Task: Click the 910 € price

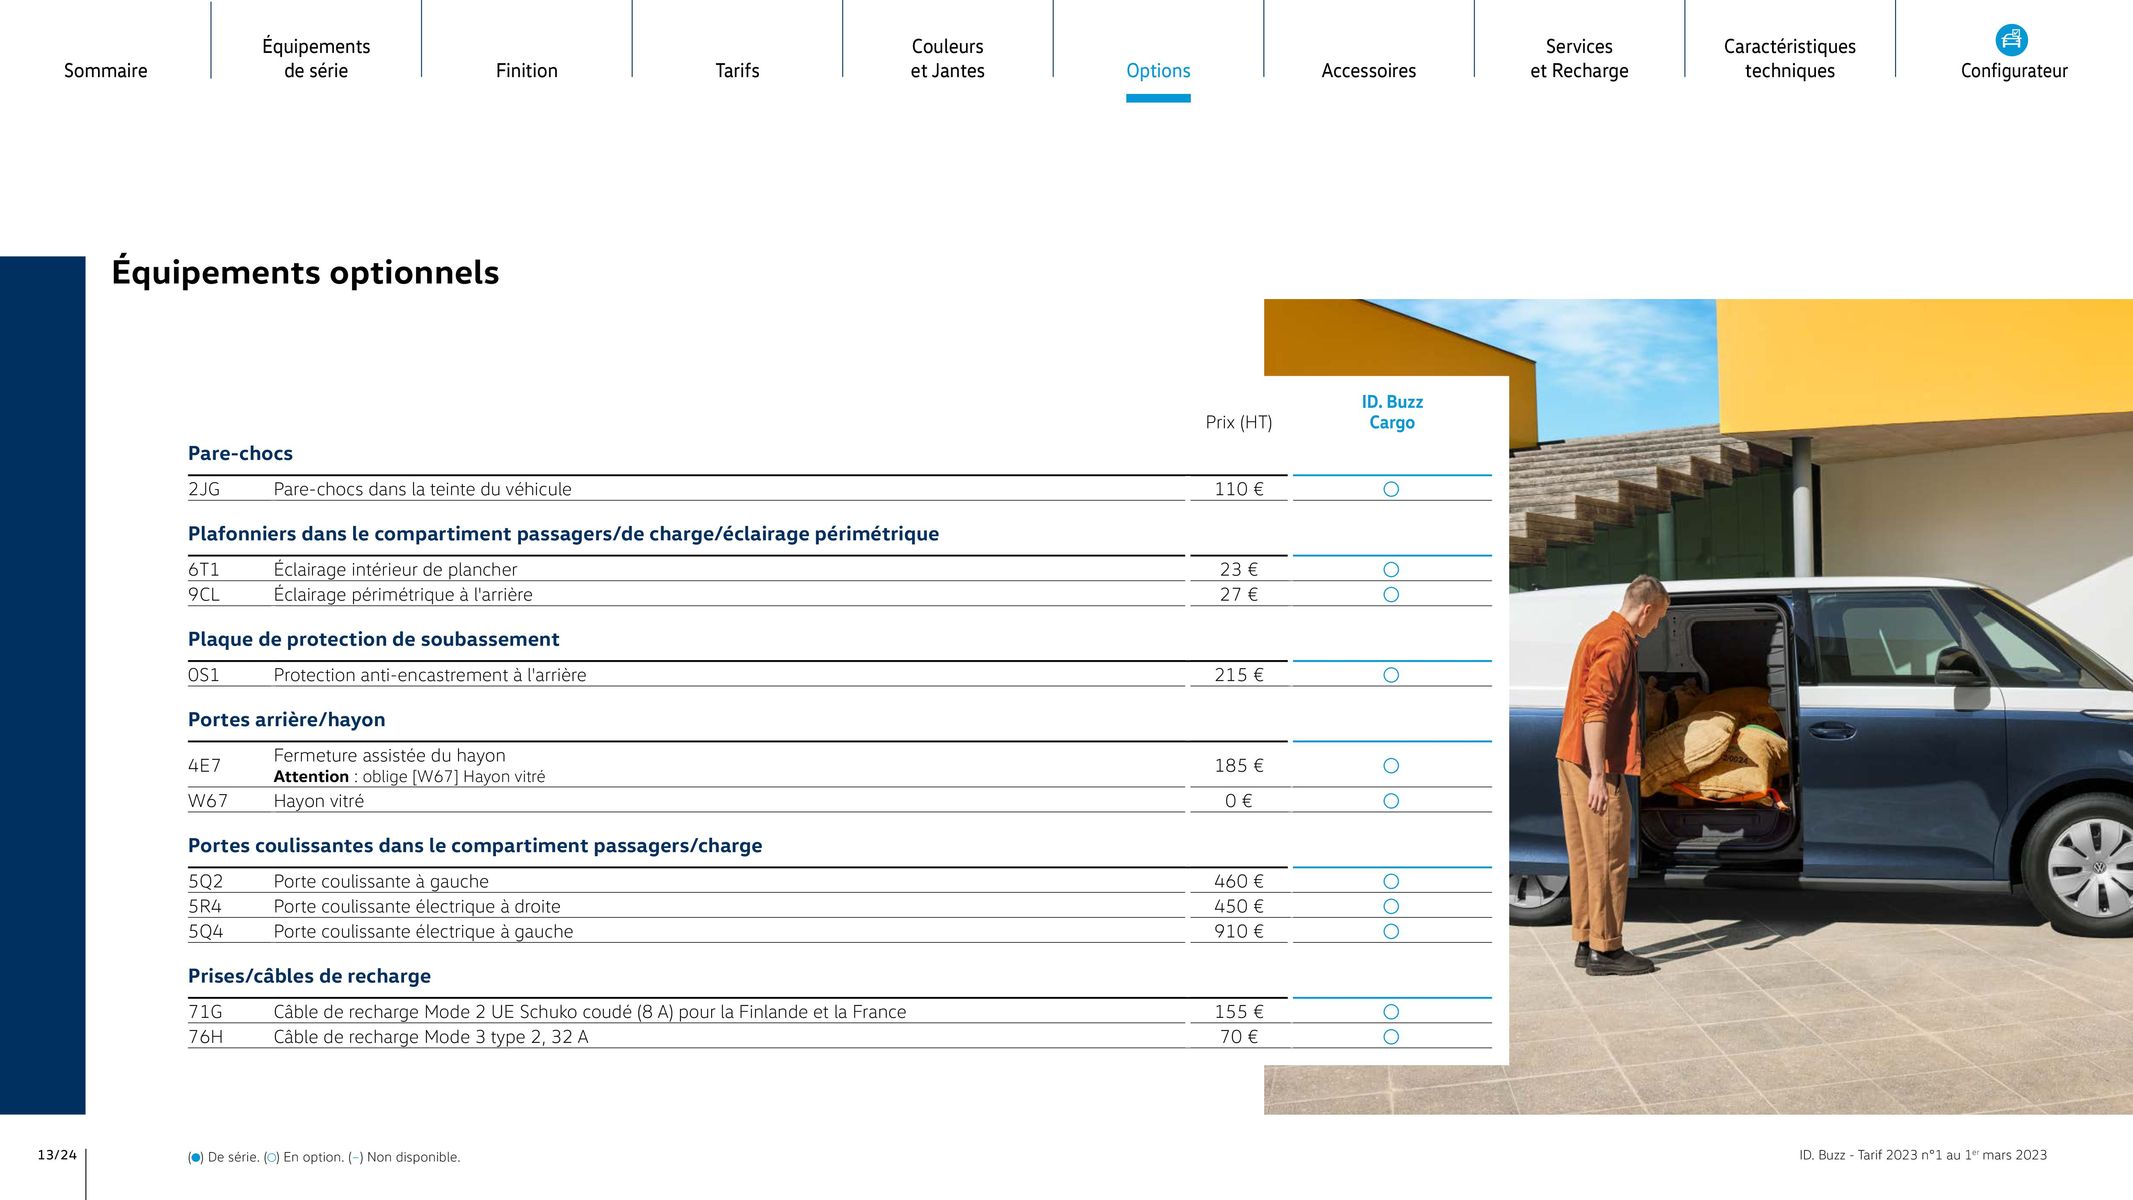Action: point(1239,931)
